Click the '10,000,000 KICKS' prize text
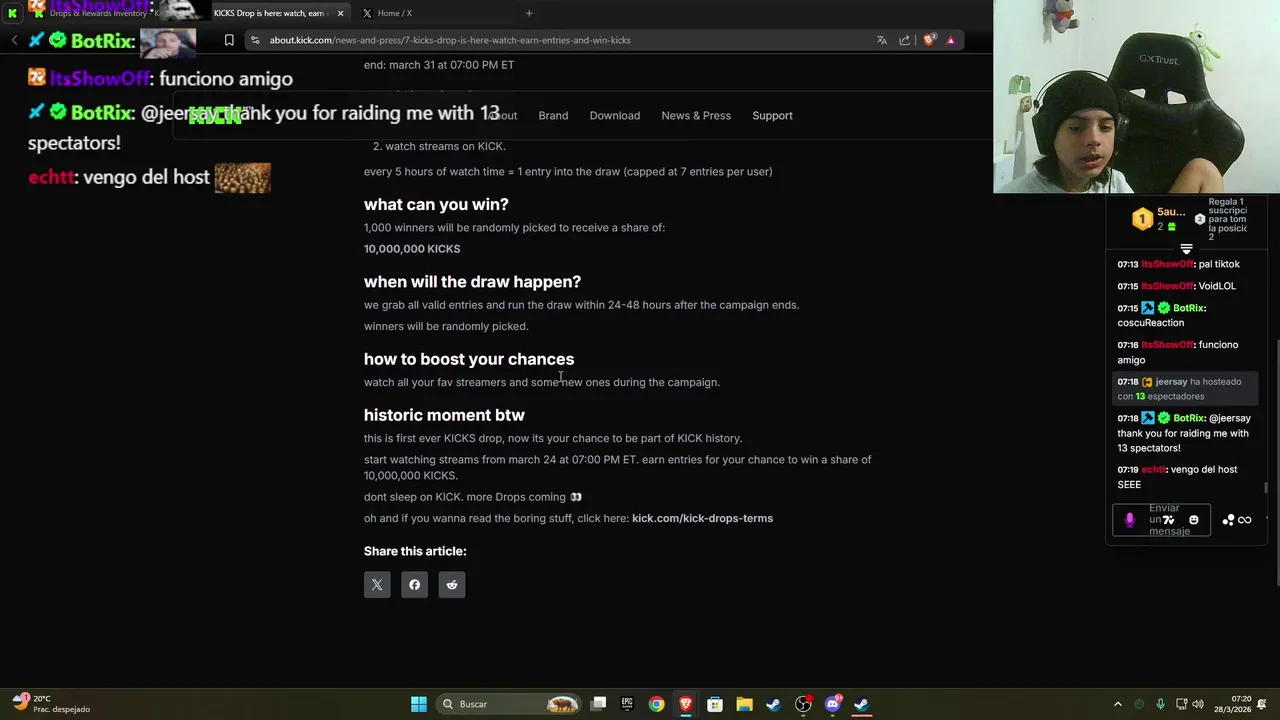Viewport: 1280px width, 720px height. click(412, 249)
